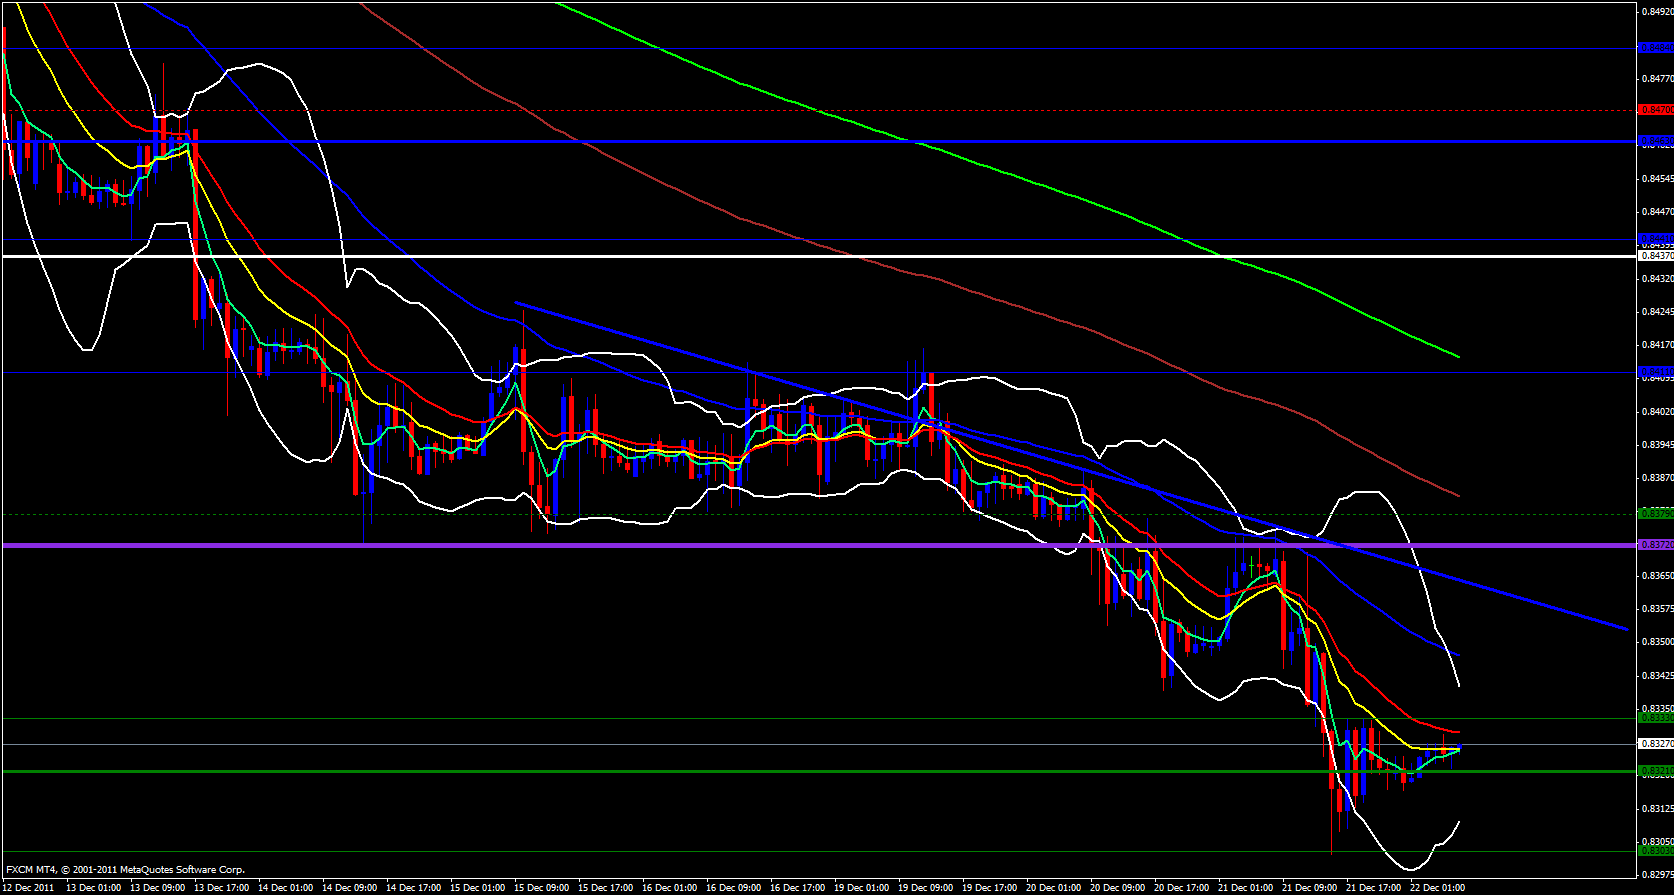The image size is (1674, 895).
Task: Click the 22 Dec 01:00 time label
Action: (x=1437, y=887)
